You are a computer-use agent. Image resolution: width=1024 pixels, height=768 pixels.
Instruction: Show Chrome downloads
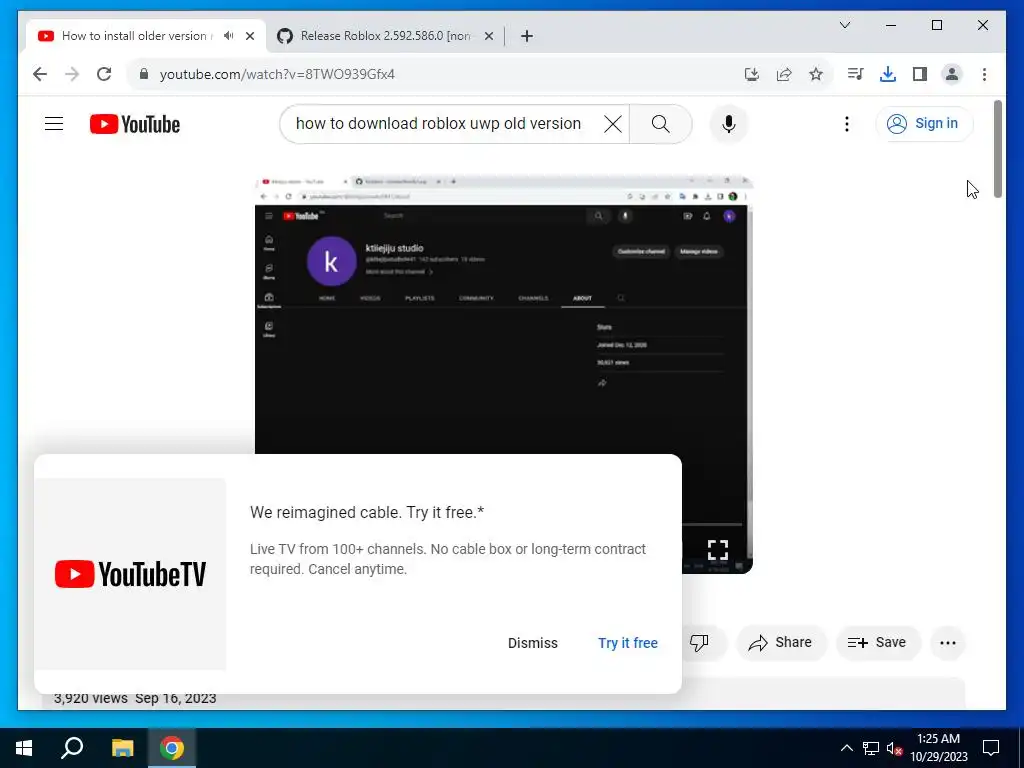pos(888,74)
